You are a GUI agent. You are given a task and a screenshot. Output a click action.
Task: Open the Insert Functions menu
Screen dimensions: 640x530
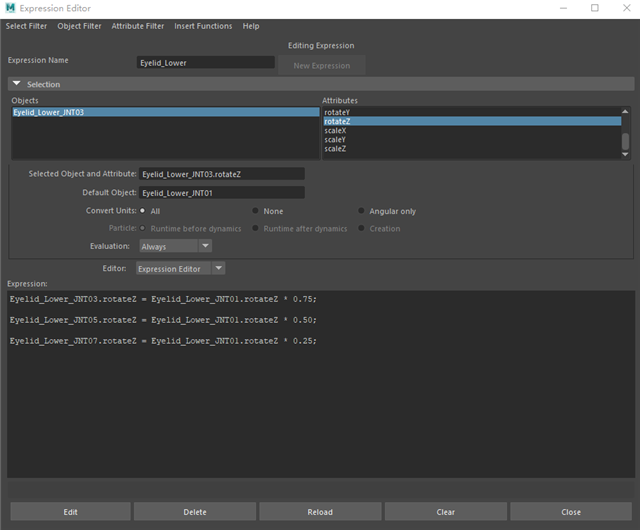pos(203,26)
